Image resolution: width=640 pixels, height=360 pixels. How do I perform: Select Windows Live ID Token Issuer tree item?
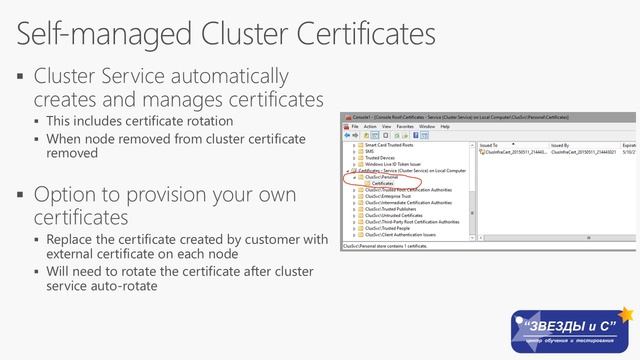click(393, 164)
